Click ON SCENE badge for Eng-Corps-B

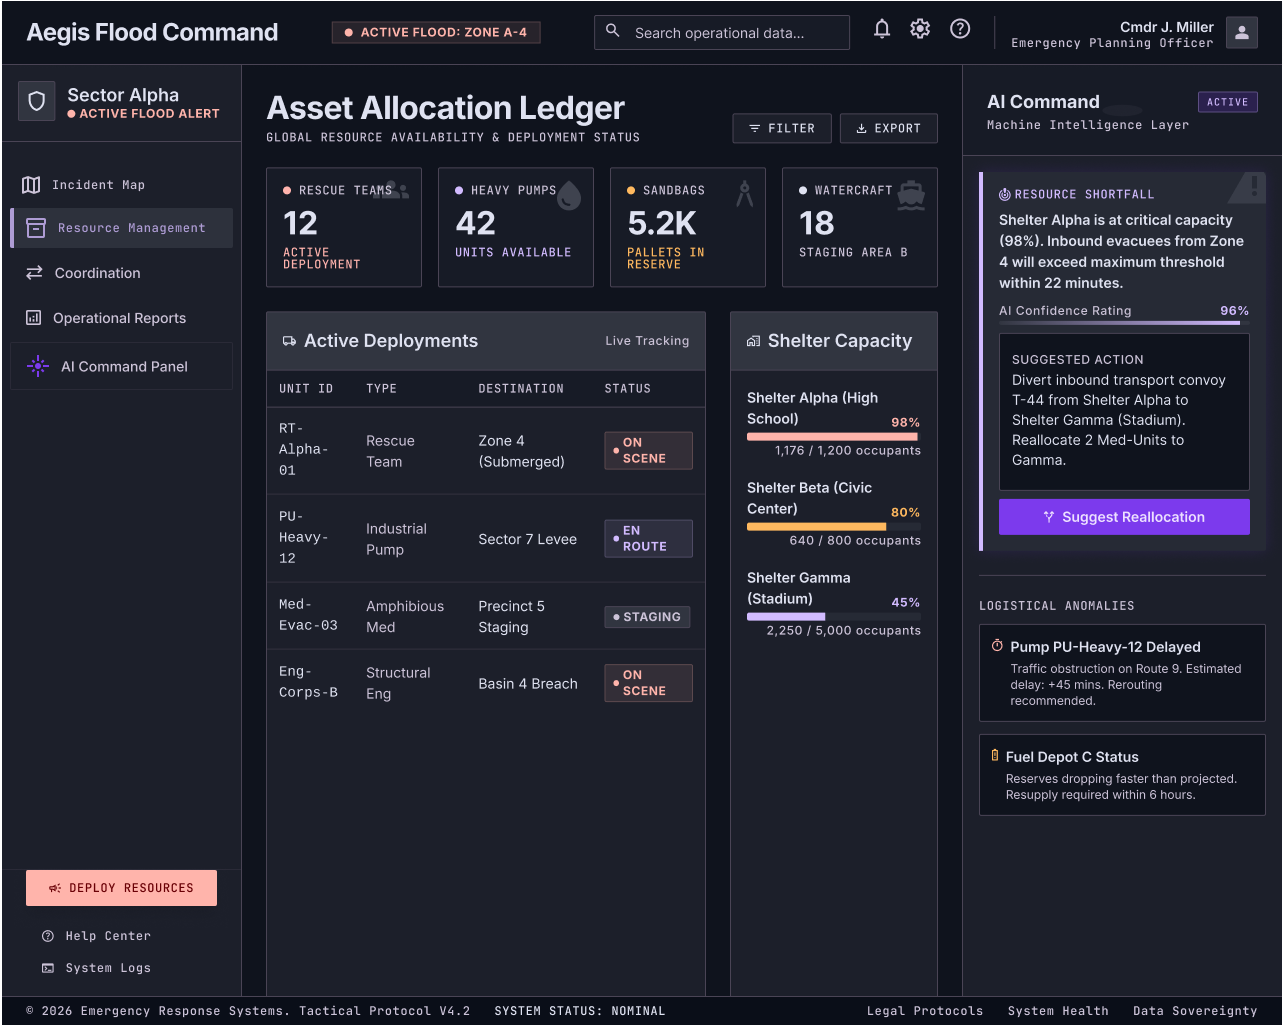click(648, 683)
